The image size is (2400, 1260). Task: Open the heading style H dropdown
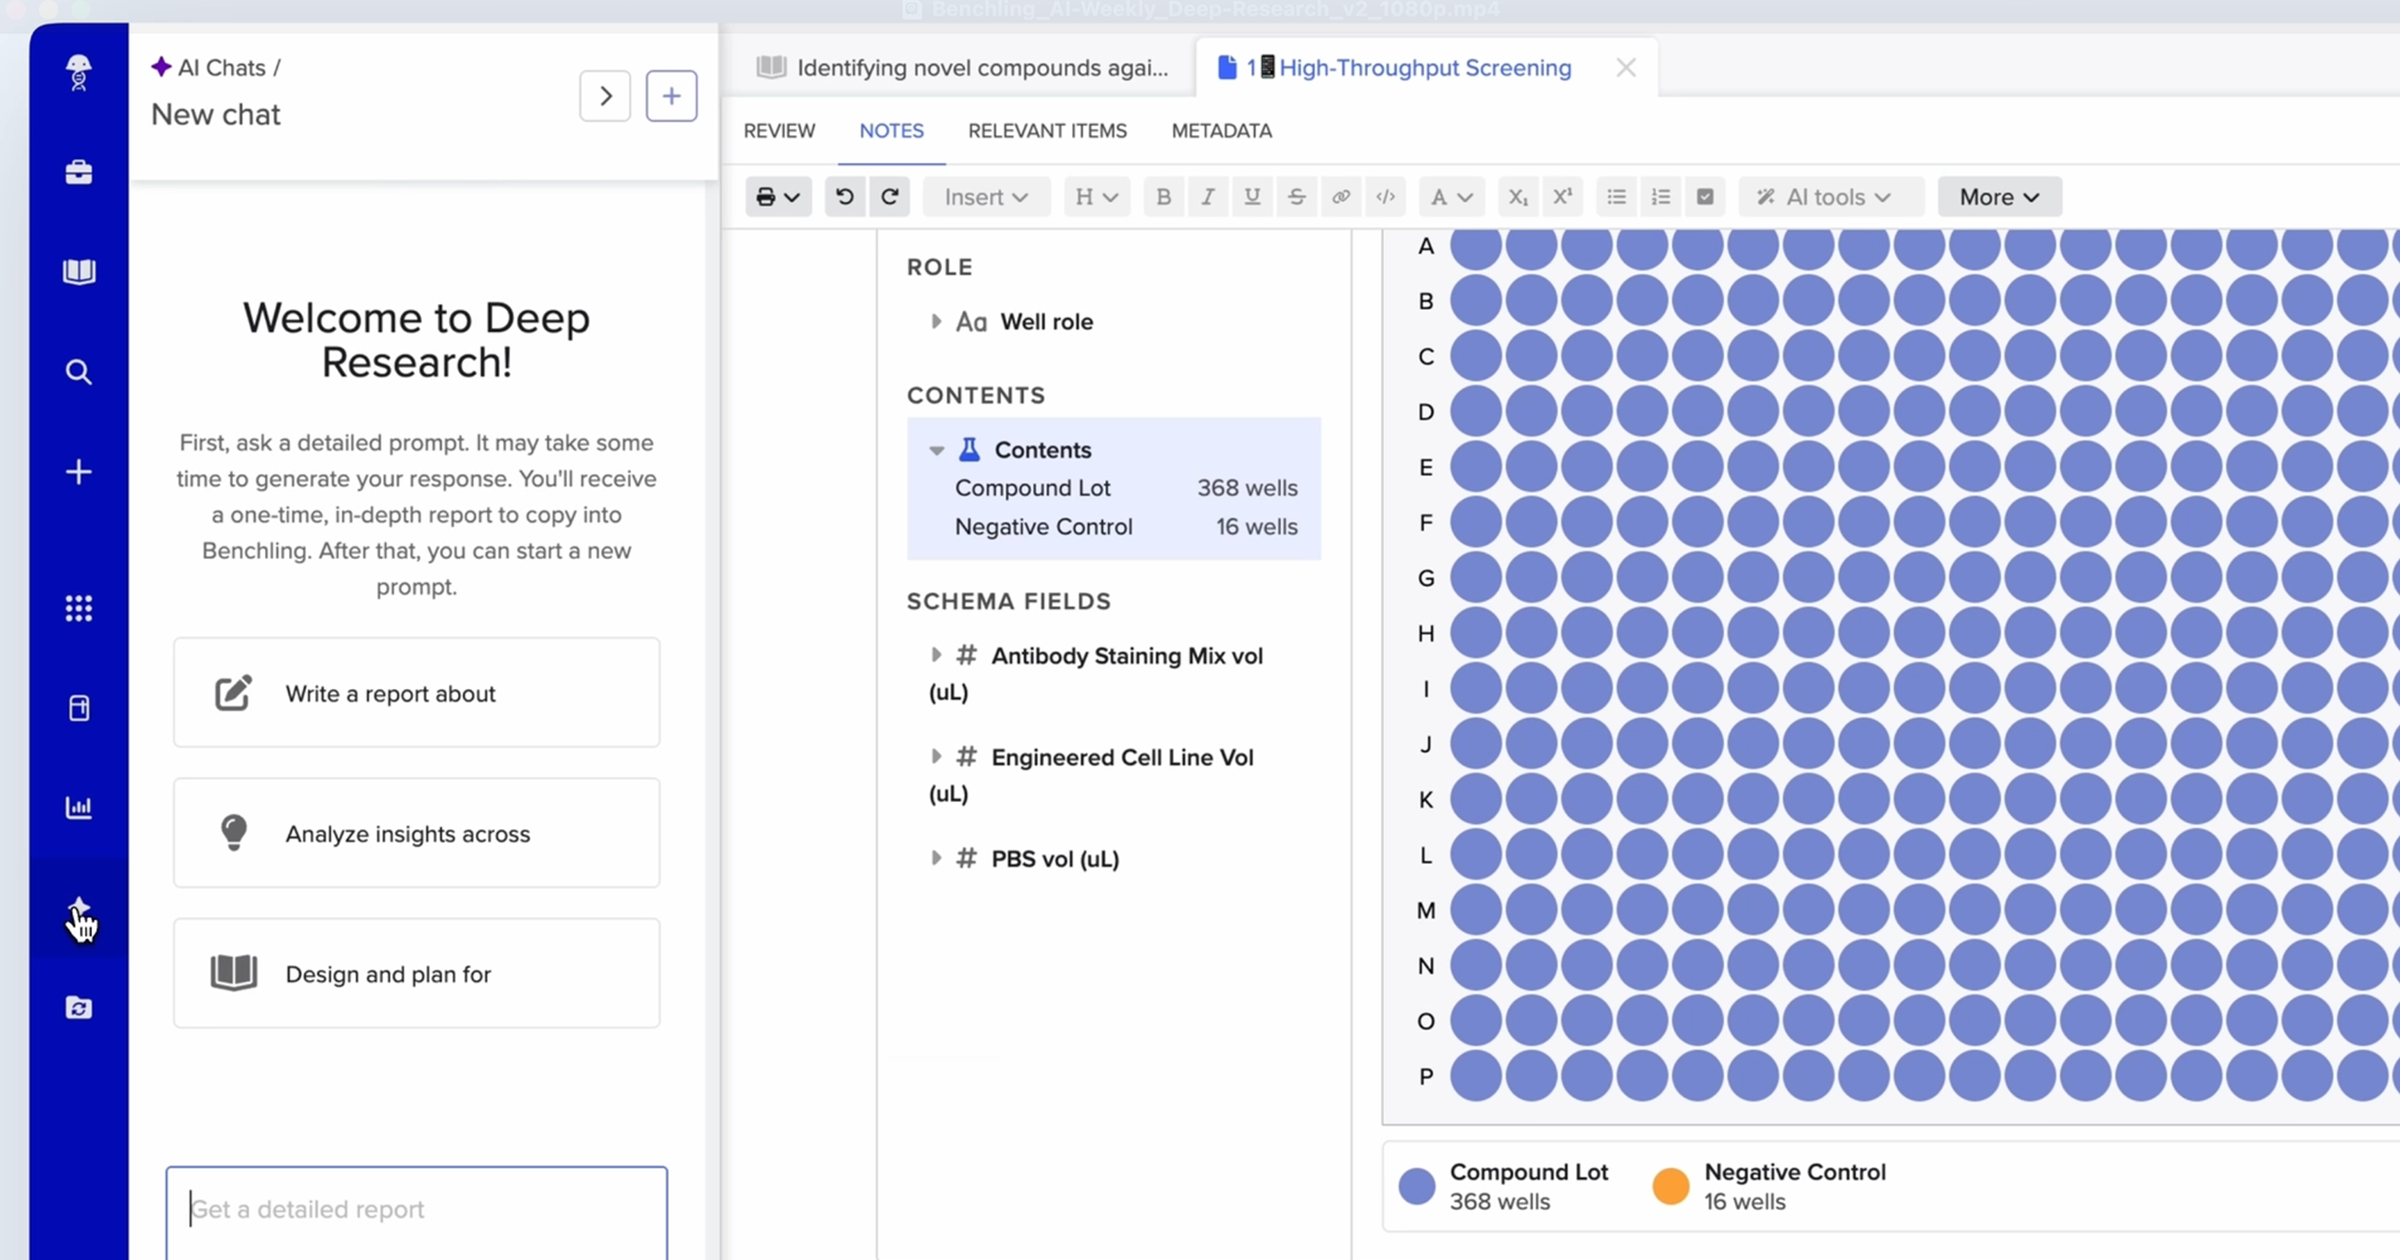click(1097, 197)
